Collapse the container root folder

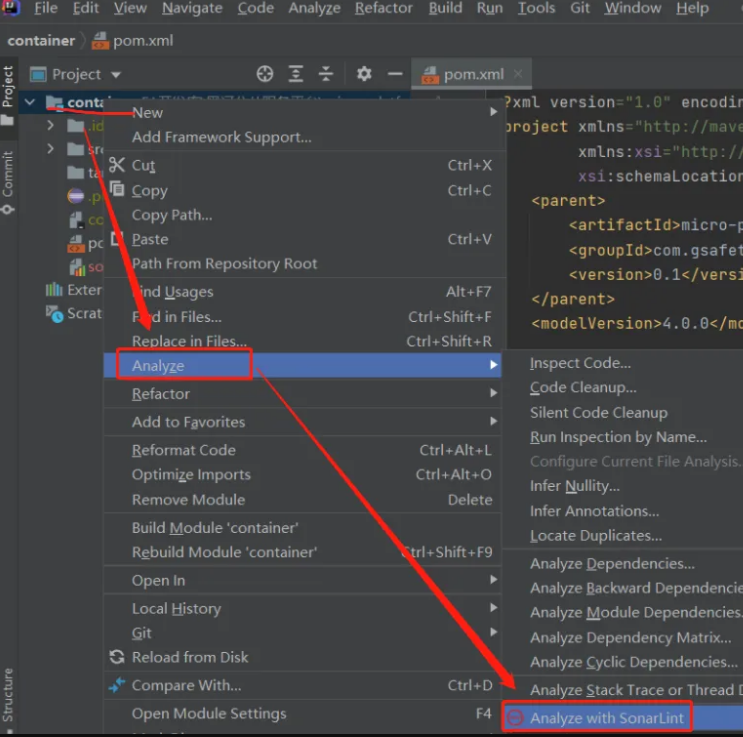pos(30,102)
